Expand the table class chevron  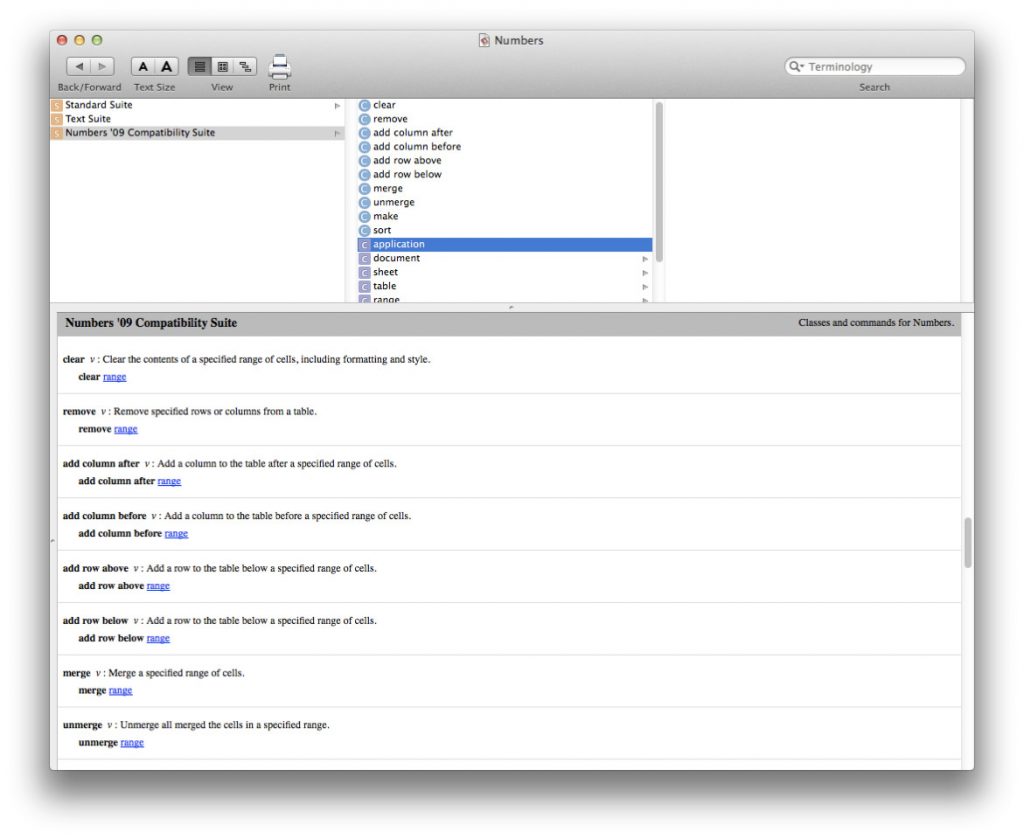pyautogui.click(x=647, y=285)
